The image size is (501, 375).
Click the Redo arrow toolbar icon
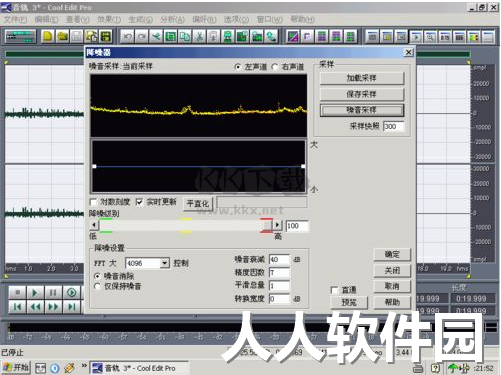pyautogui.click(x=142, y=37)
